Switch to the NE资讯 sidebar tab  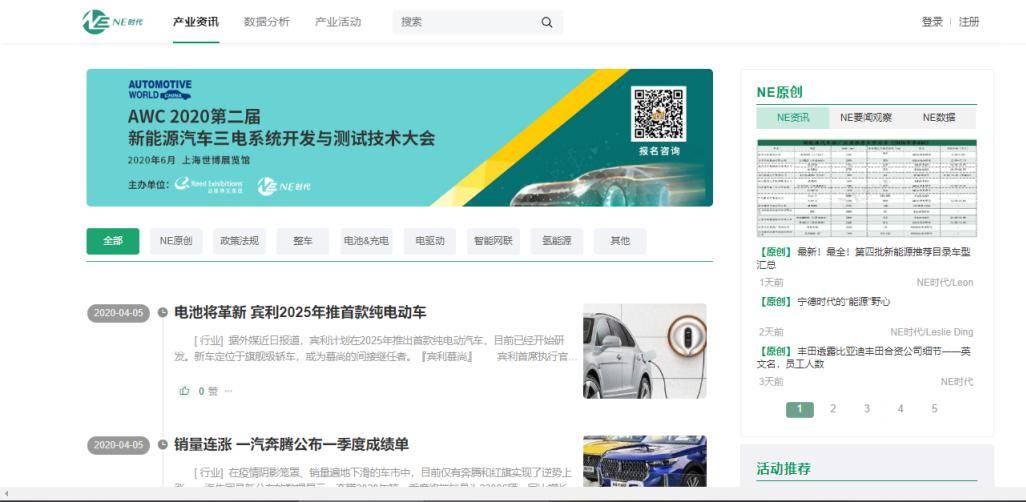point(793,118)
